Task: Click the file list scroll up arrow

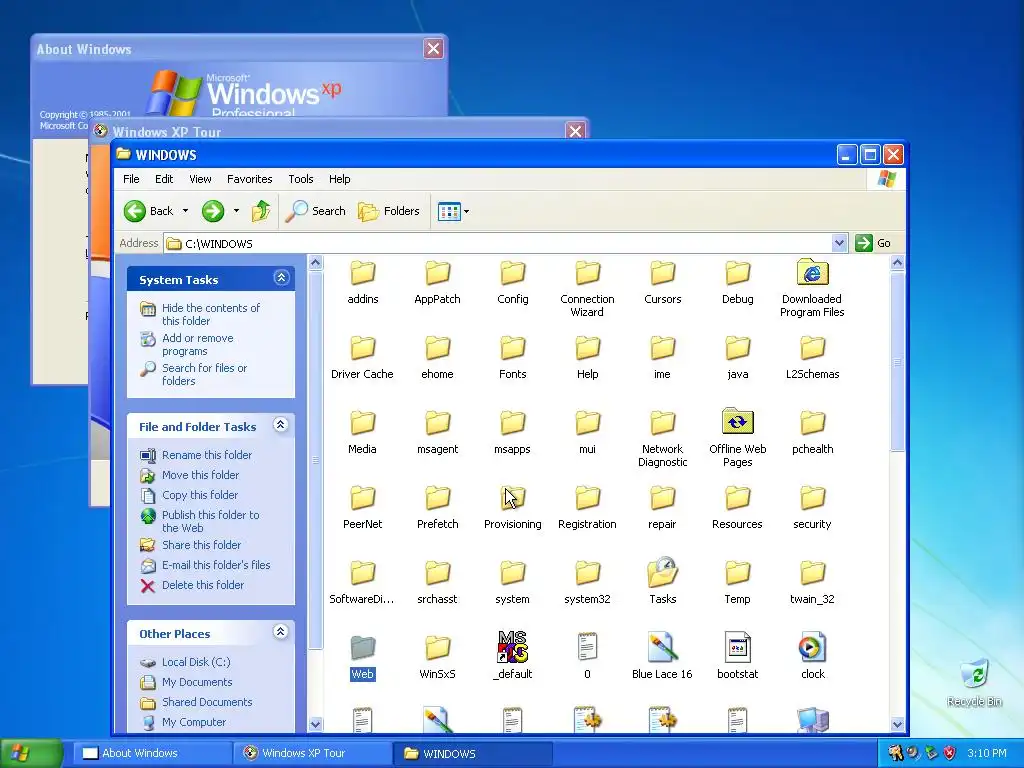Action: pos(897,263)
